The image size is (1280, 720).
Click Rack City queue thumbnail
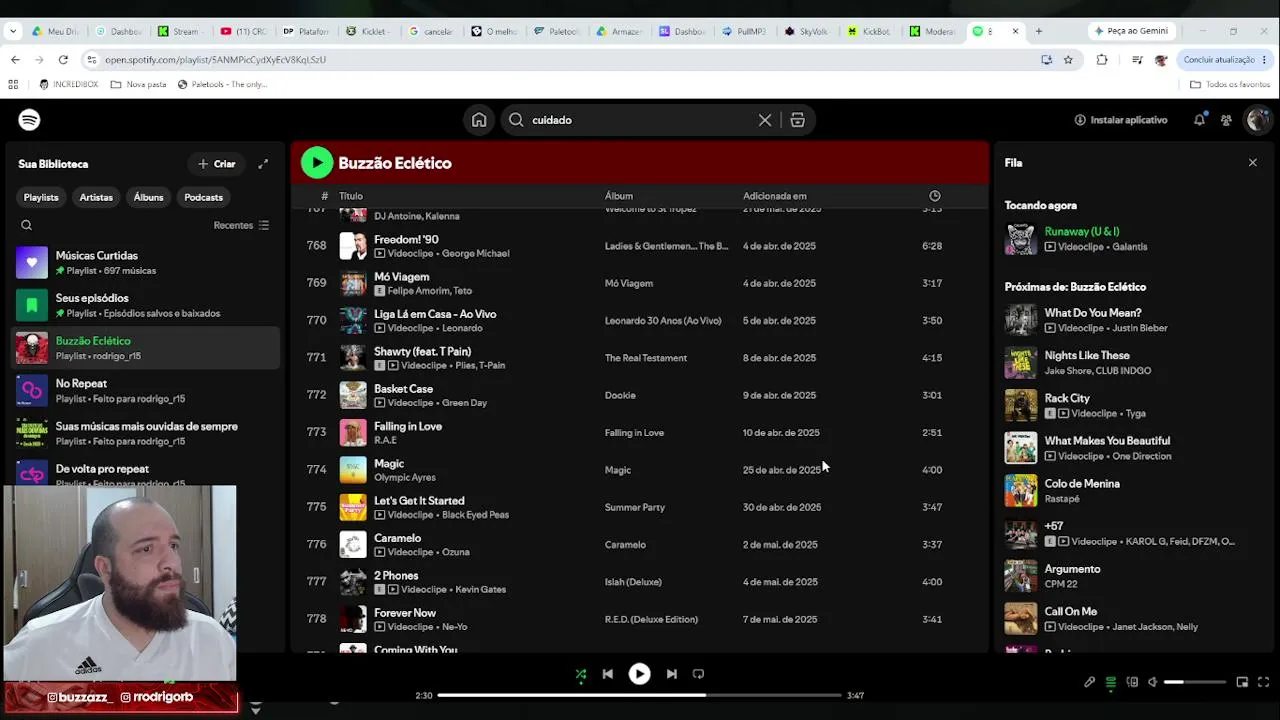(x=1021, y=405)
